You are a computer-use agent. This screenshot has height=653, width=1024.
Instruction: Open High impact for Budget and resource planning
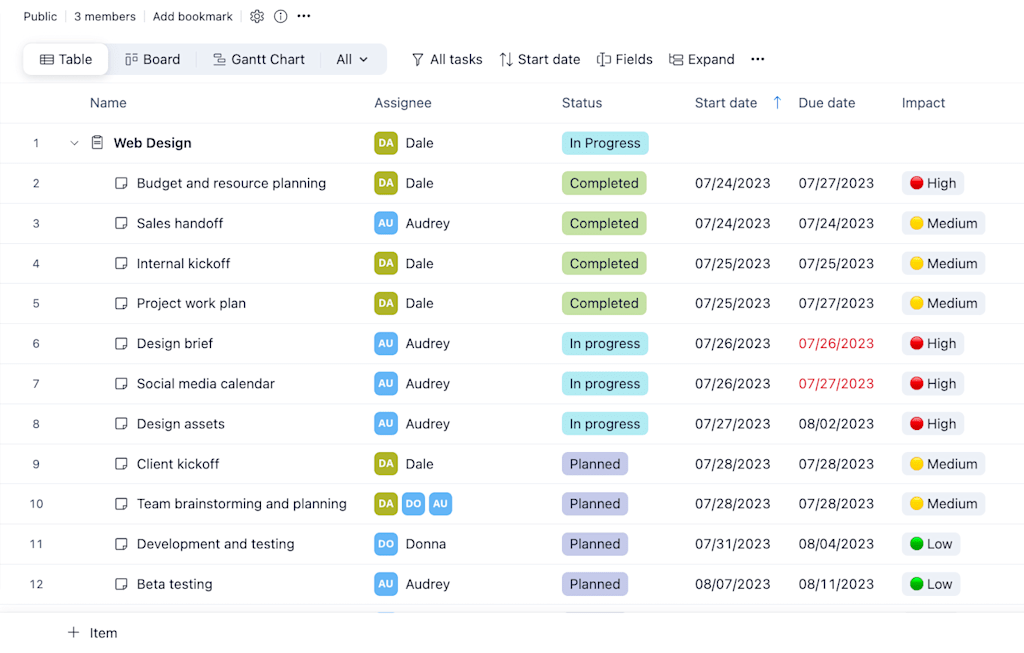(933, 183)
